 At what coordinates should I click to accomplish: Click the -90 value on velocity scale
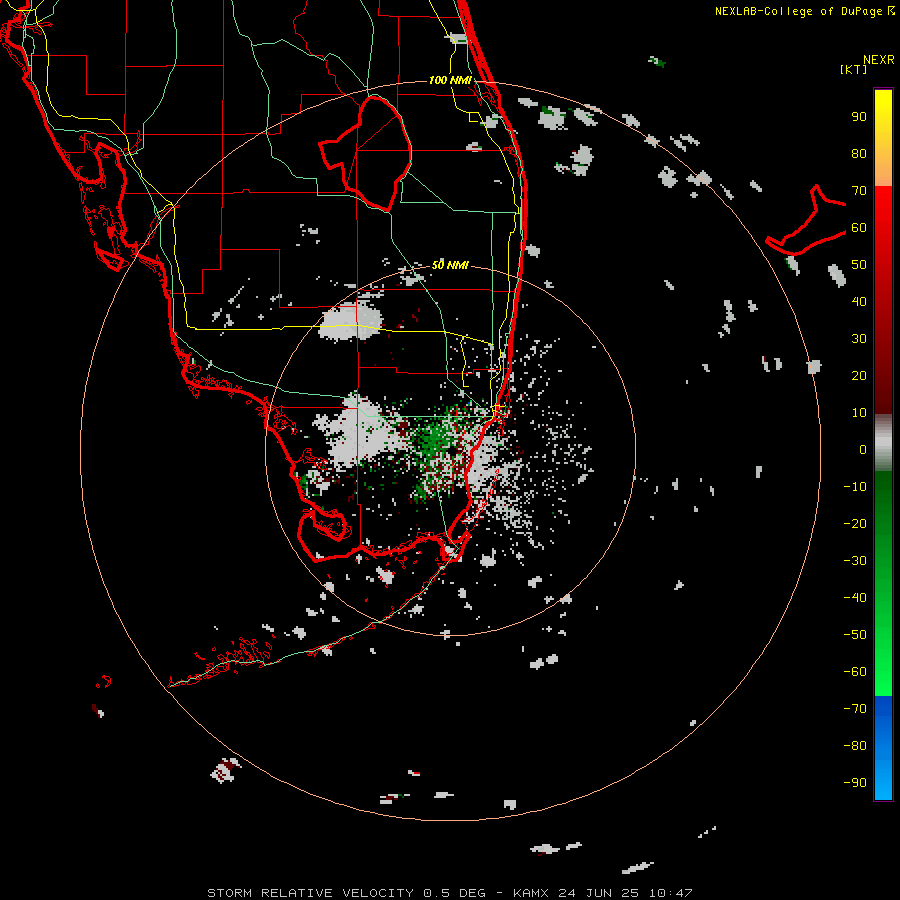pos(855,782)
